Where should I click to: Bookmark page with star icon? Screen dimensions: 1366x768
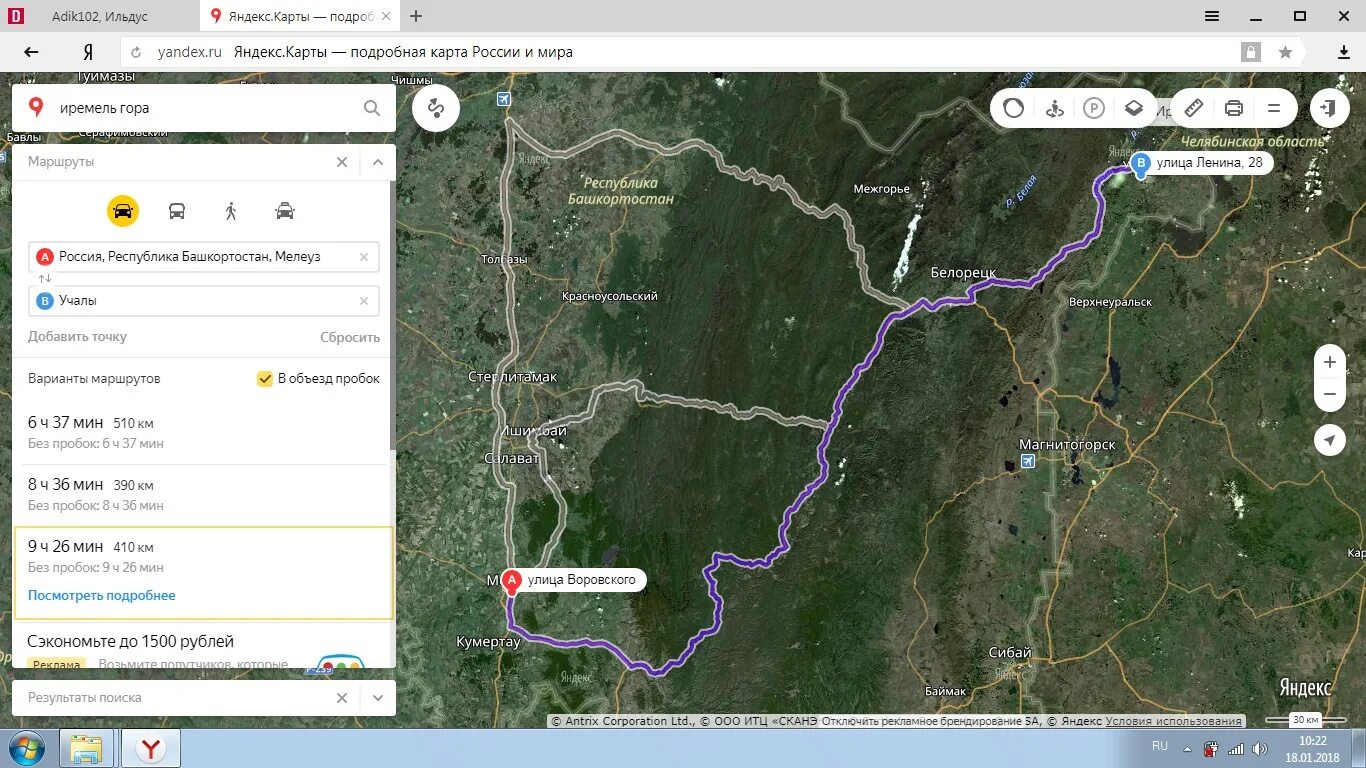pos(1285,52)
